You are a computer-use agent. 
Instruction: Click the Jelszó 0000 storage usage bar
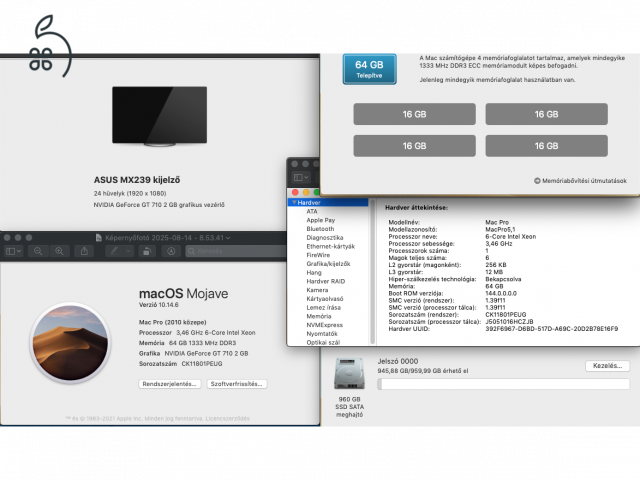click(503, 384)
